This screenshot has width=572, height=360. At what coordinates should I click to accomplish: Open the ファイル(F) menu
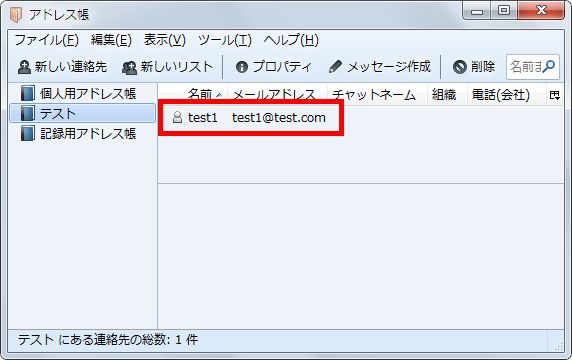click(x=47, y=40)
